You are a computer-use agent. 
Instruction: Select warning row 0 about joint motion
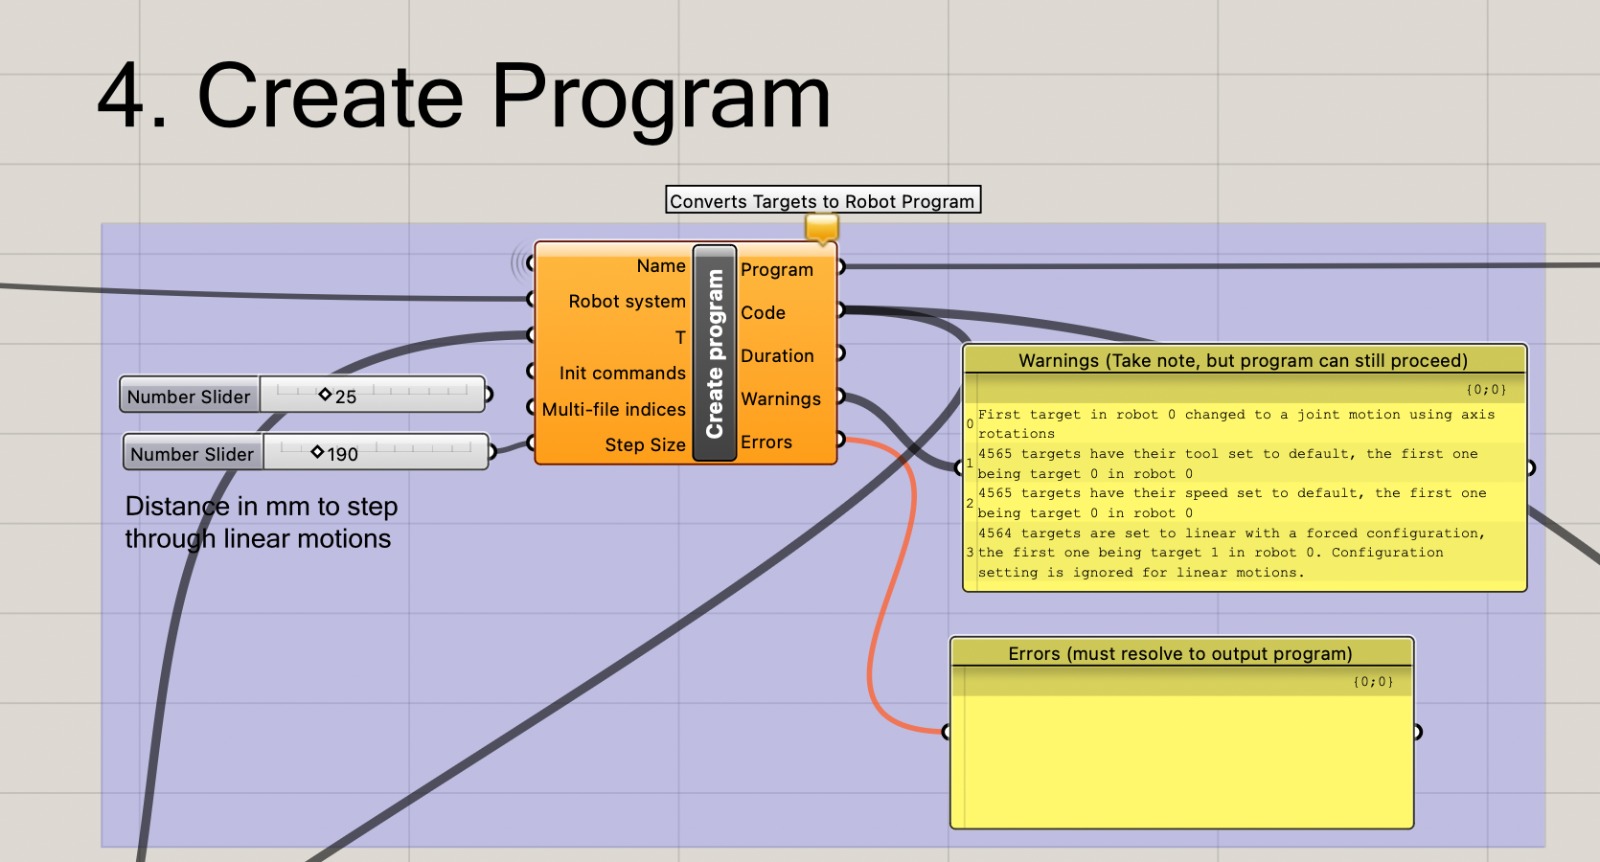pyautogui.click(x=1245, y=424)
